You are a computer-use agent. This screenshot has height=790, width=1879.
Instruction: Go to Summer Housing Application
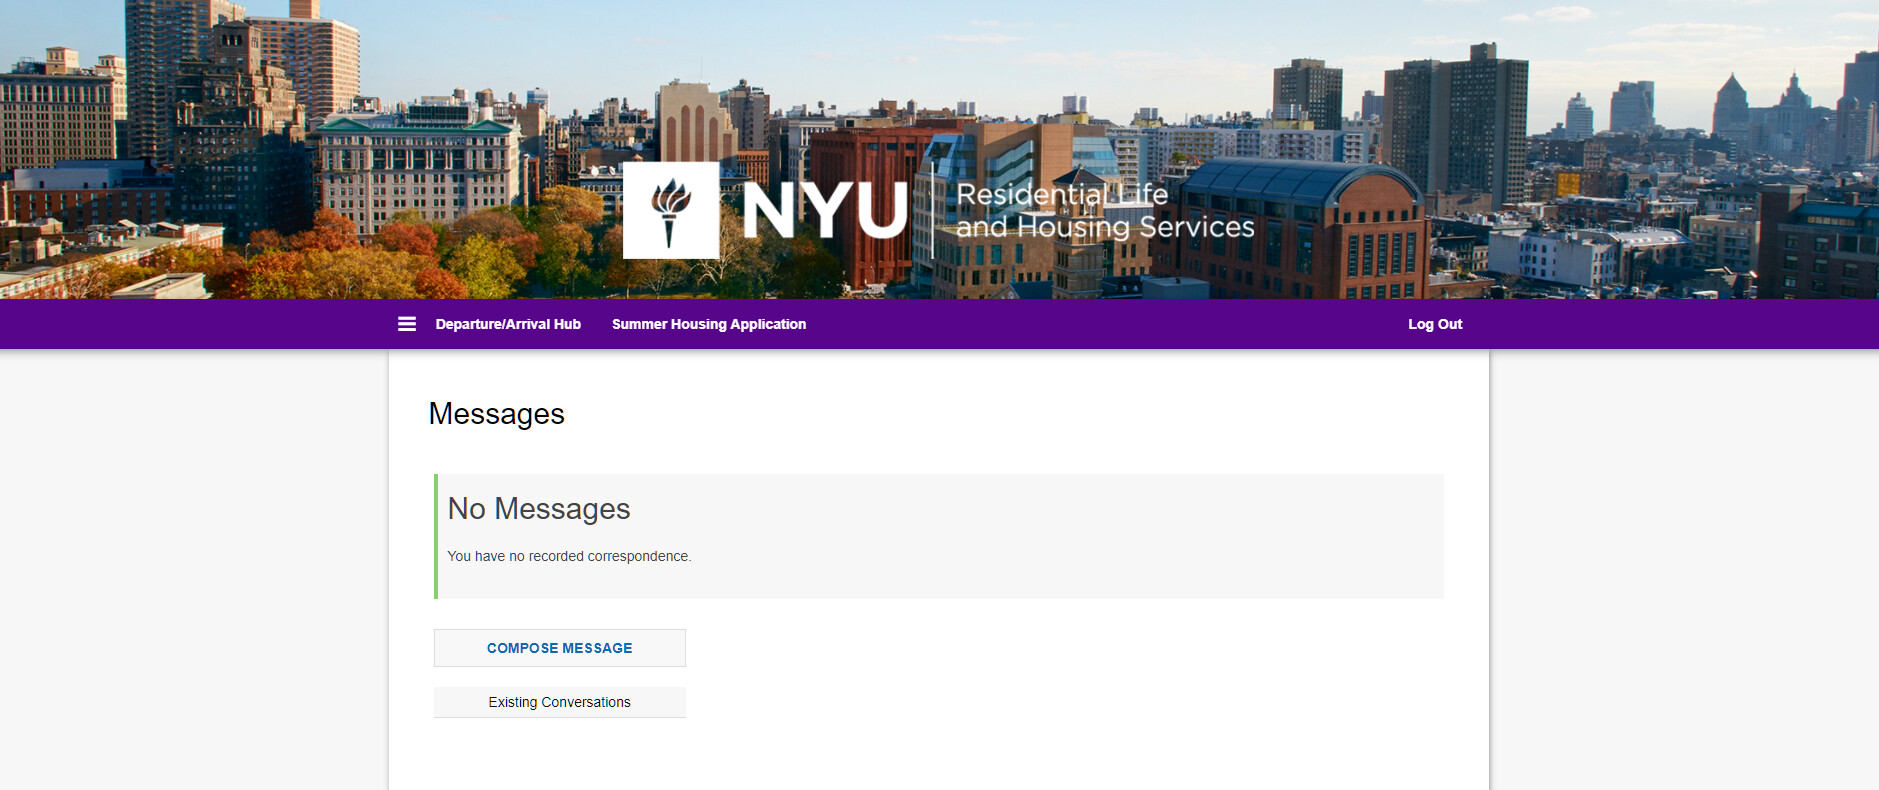click(709, 324)
